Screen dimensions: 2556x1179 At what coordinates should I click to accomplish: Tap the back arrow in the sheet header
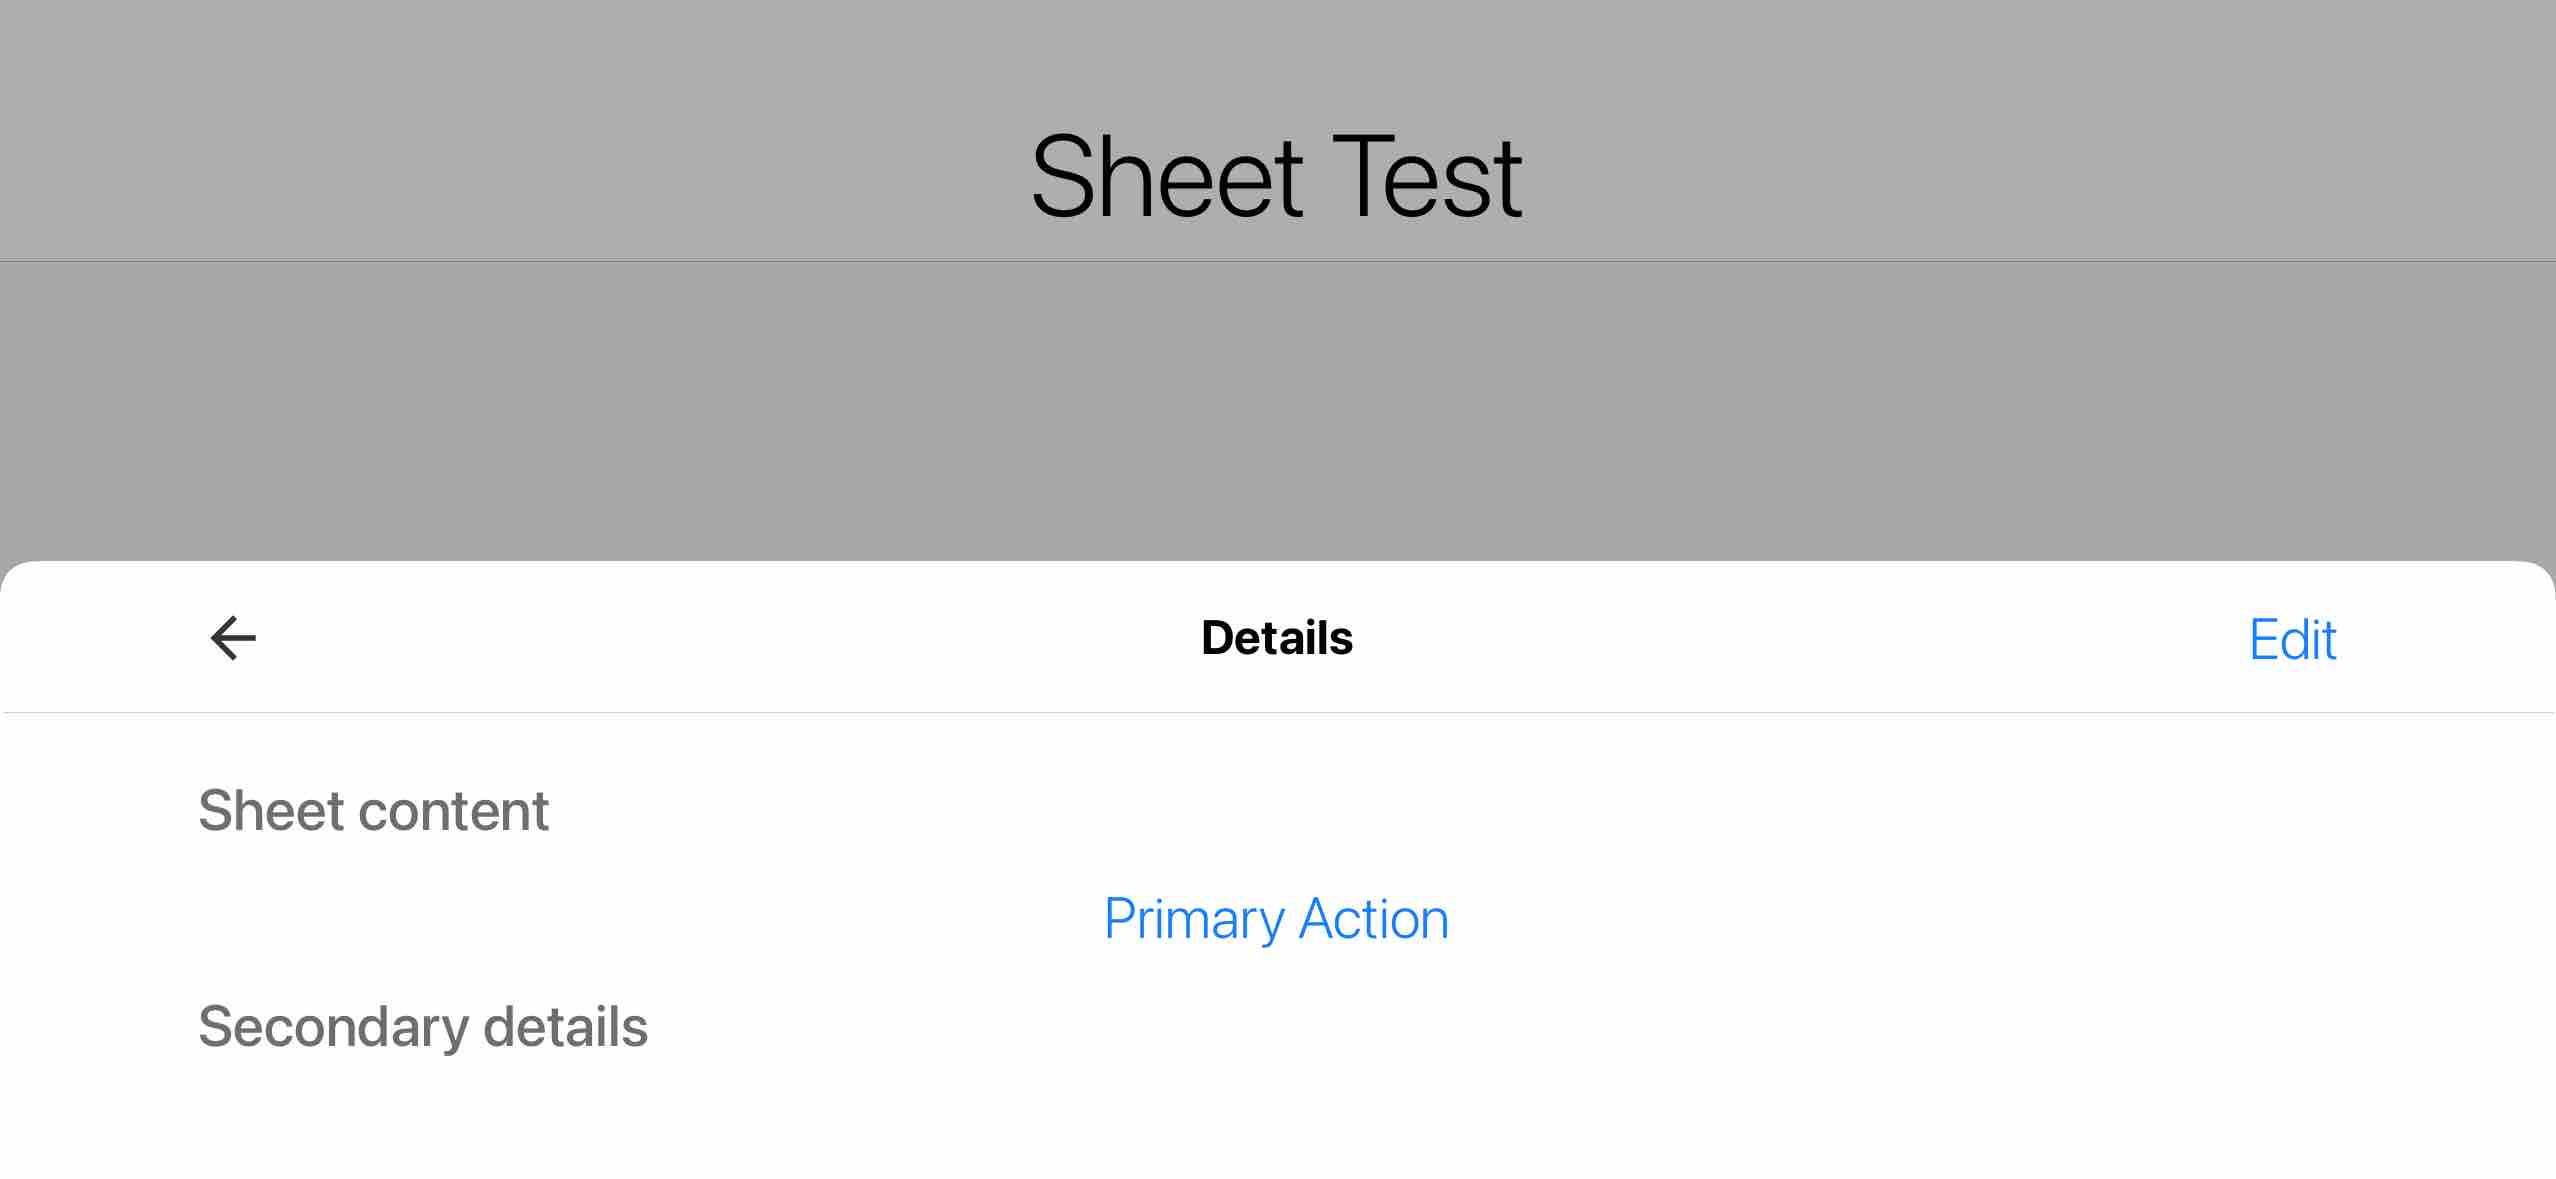click(233, 637)
